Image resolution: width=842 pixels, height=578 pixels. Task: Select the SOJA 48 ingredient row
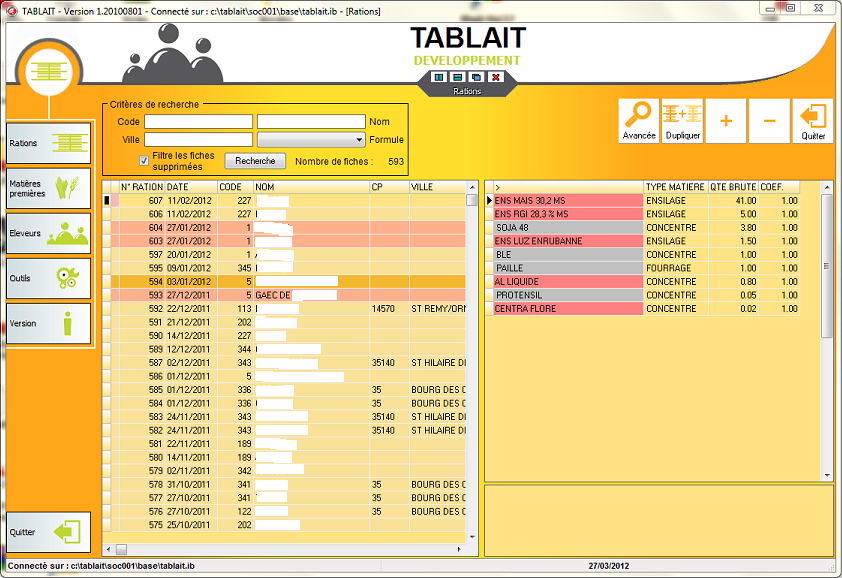click(x=642, y=228)
